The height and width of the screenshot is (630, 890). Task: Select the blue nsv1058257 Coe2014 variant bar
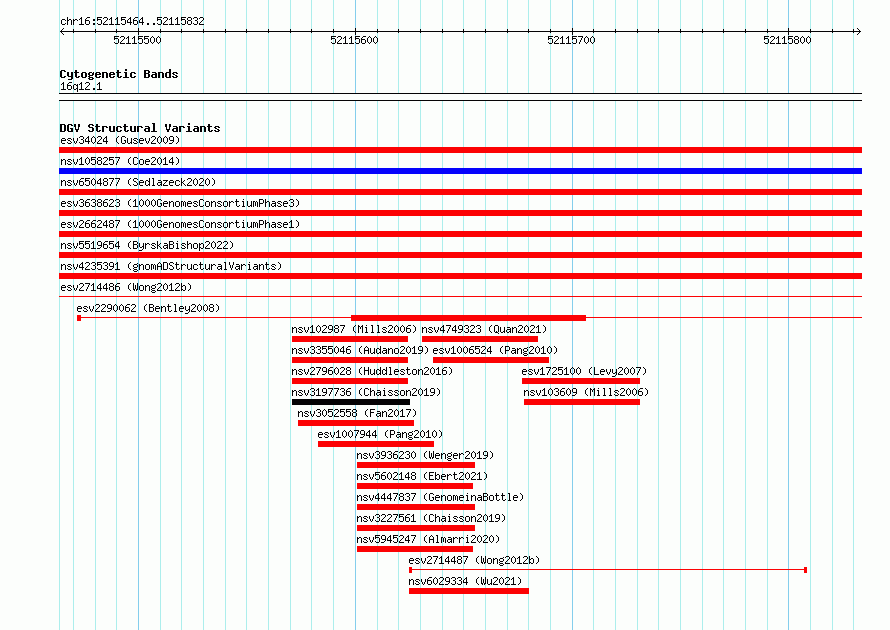[x=460, y=171]
